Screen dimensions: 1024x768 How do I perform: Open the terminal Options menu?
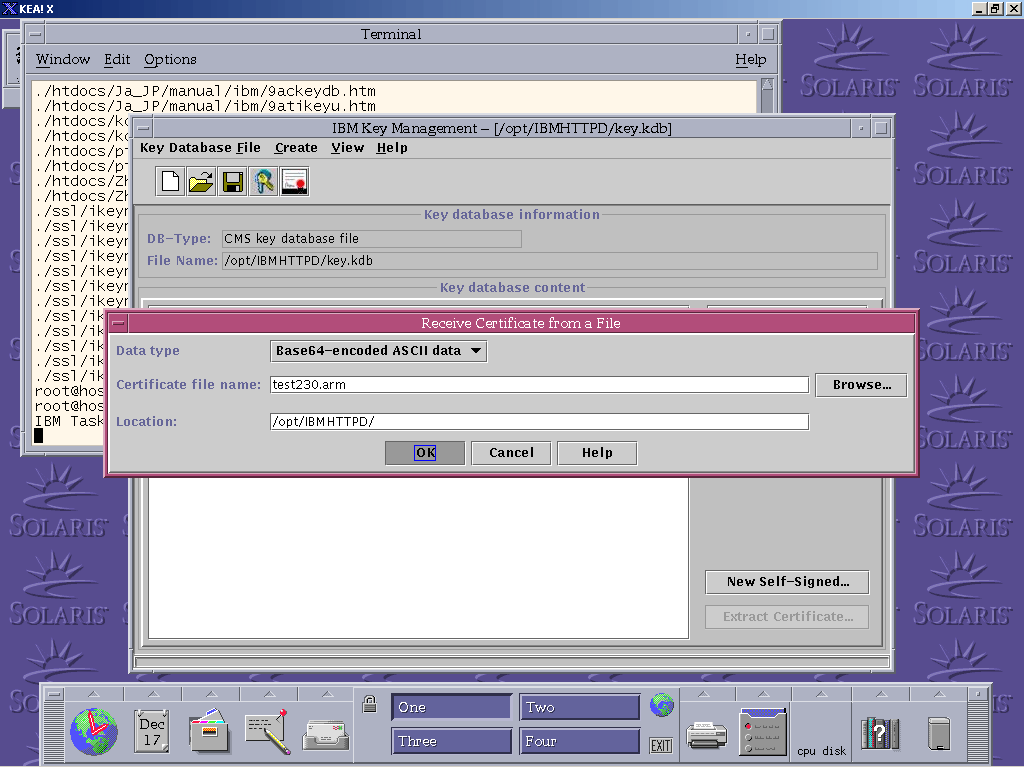point(170,60)
